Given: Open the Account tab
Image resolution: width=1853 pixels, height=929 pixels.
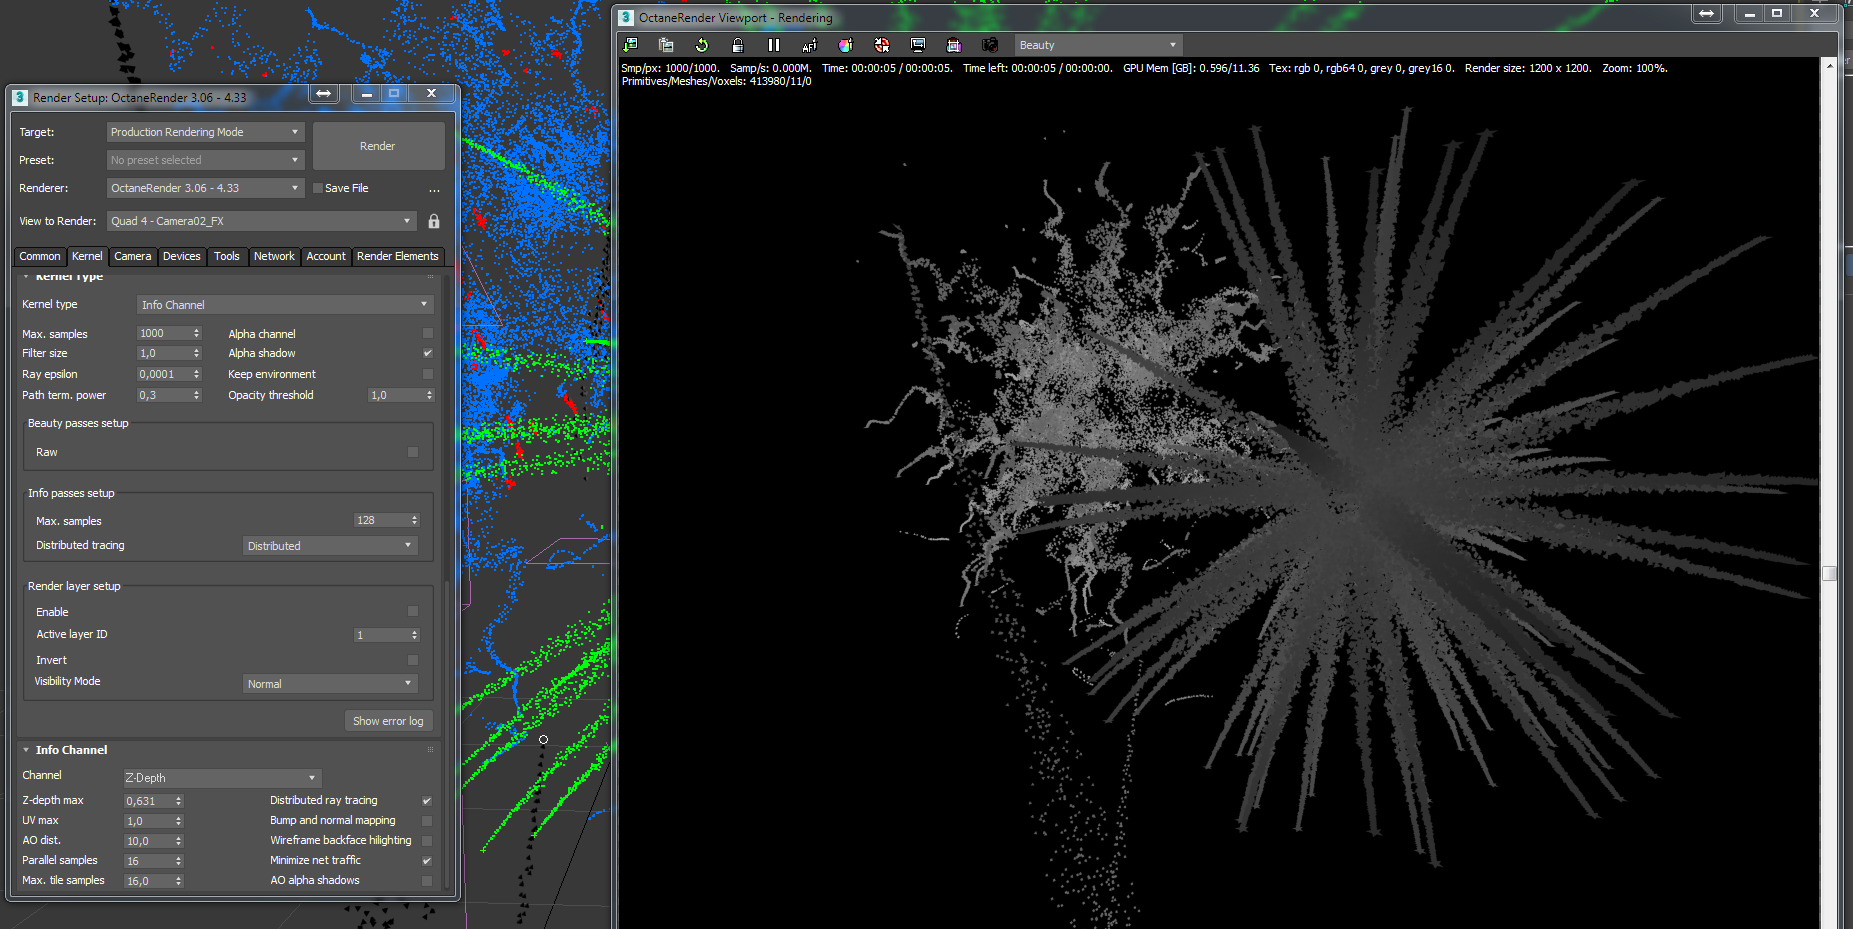Looking at the screenshot, I should tap(326, 256).
